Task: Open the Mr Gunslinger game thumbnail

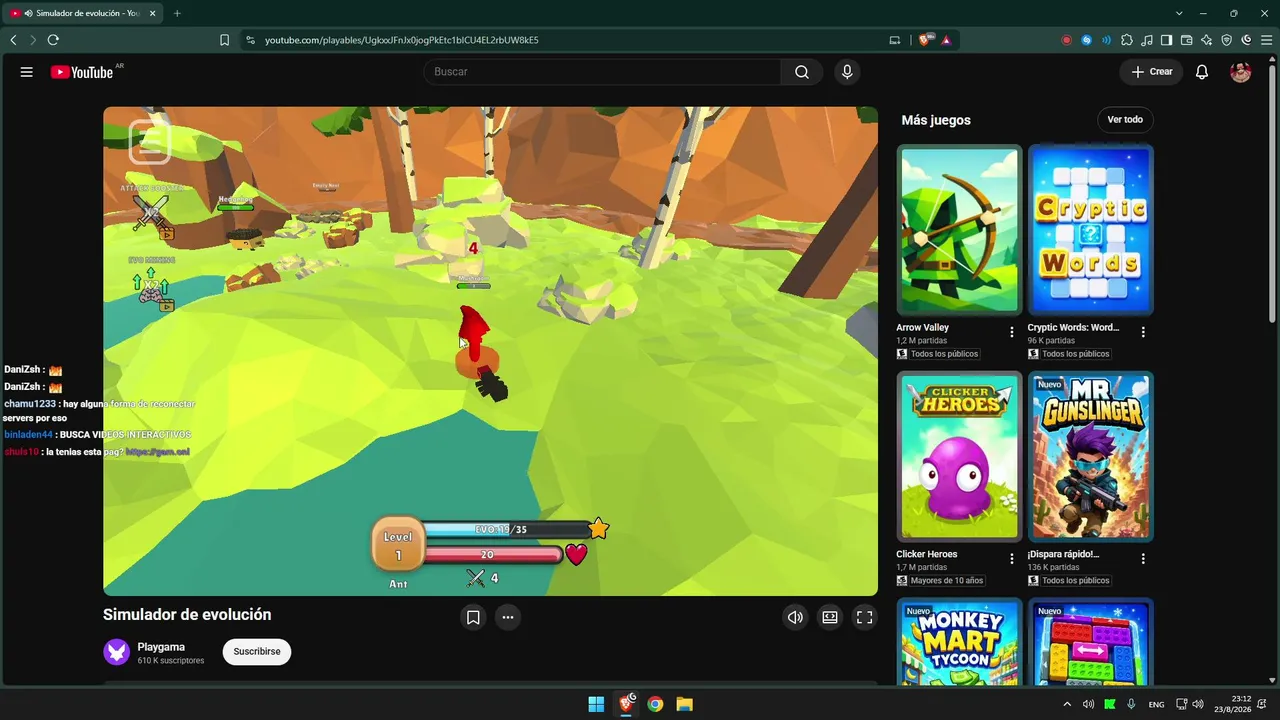Action: point(1090,457)
